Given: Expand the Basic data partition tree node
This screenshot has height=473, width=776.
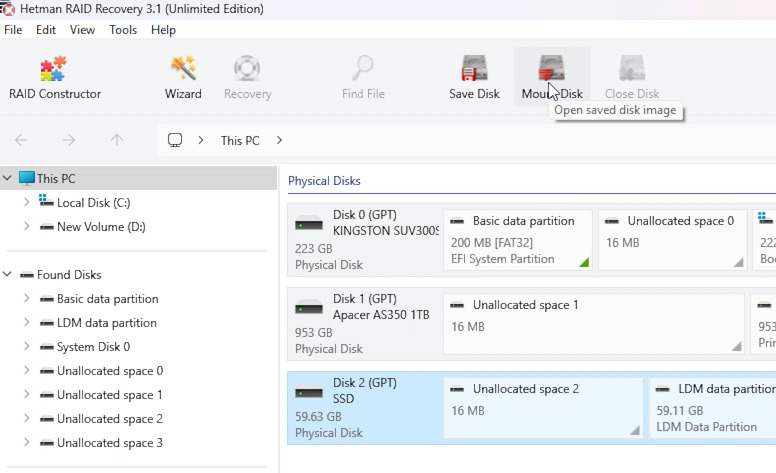Looking at the screenshot, I should pyautogui.click(x=27, y=298).
